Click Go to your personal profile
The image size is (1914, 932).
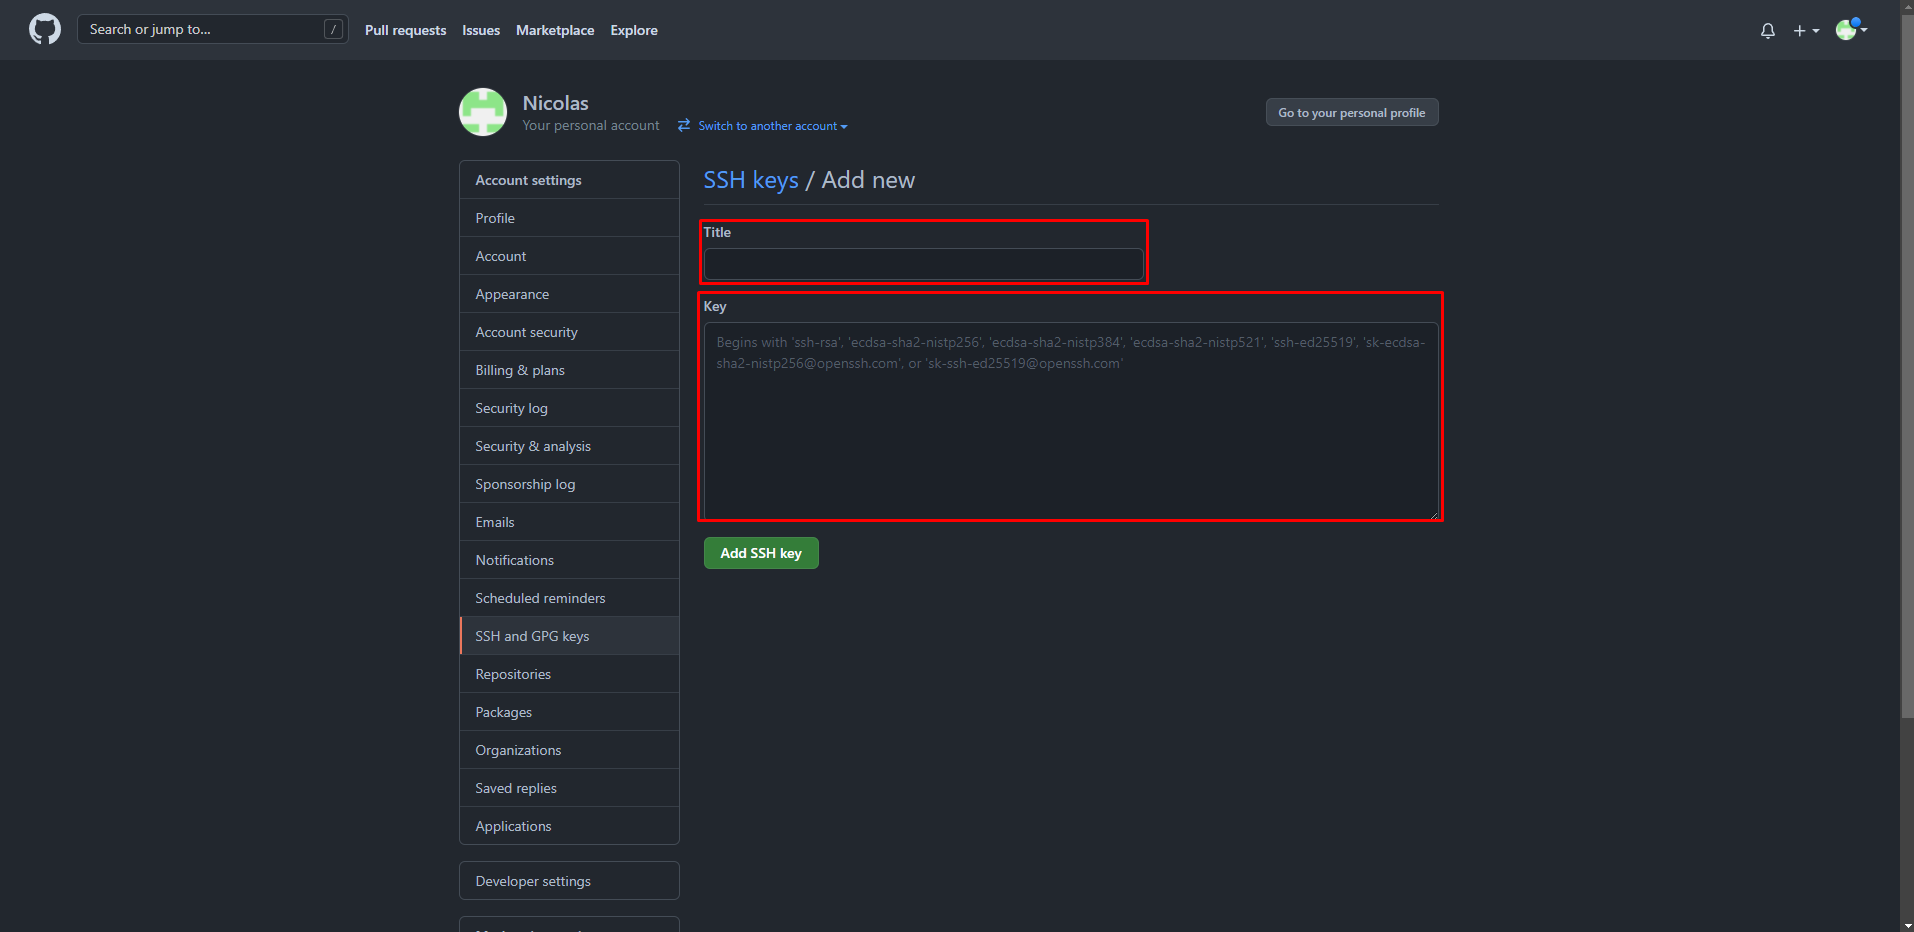point(1351,113)
